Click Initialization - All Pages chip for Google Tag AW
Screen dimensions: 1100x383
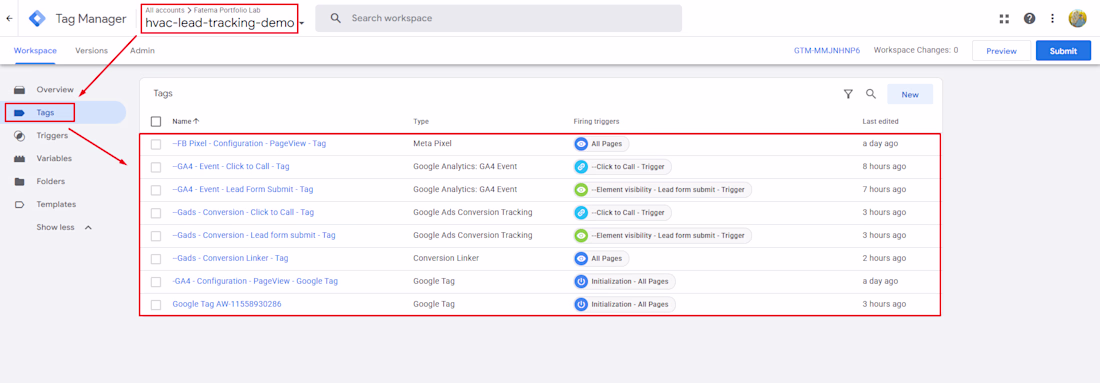click(624, 304)
